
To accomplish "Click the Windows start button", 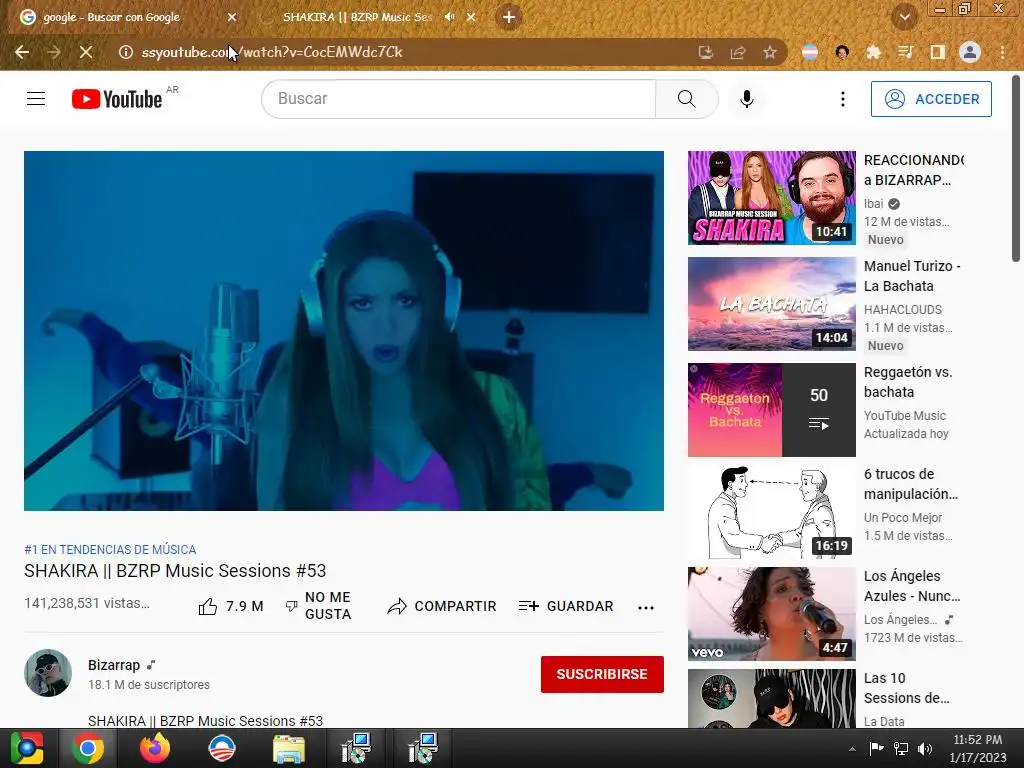I will point(27,748).
